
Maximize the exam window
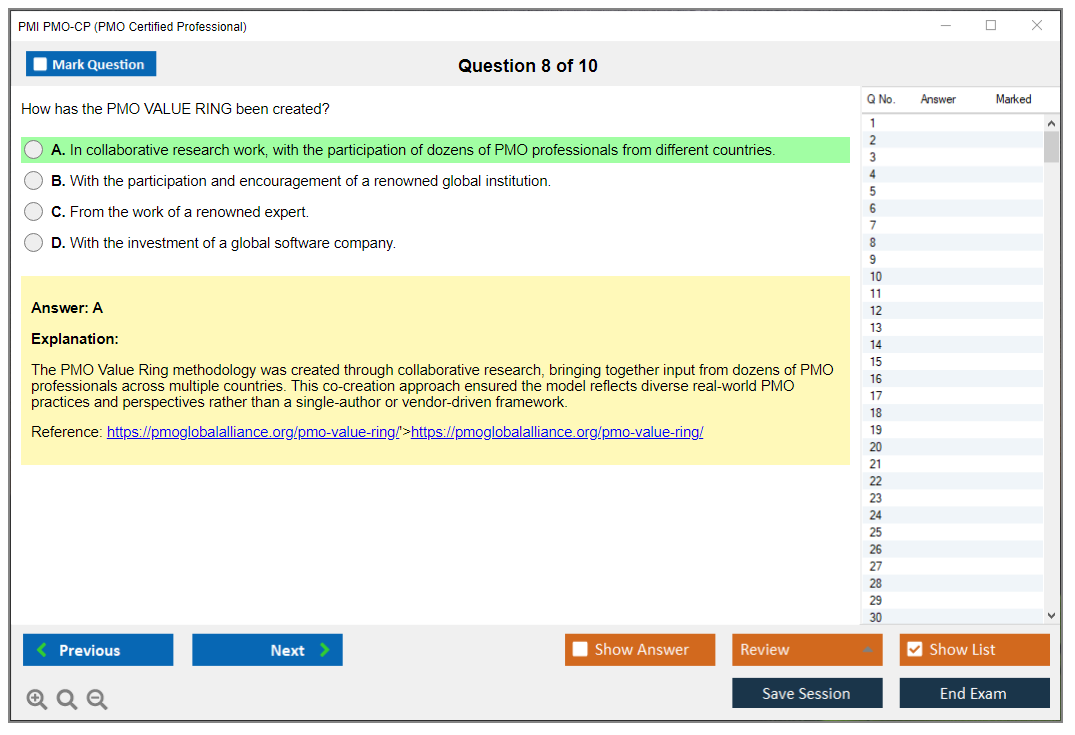[x=991, y=26]
